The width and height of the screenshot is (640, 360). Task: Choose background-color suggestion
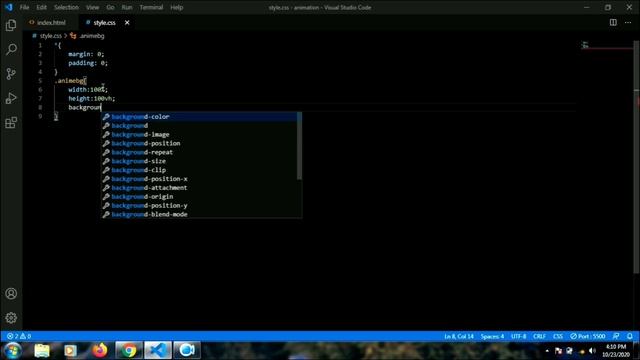pos(199,117)
